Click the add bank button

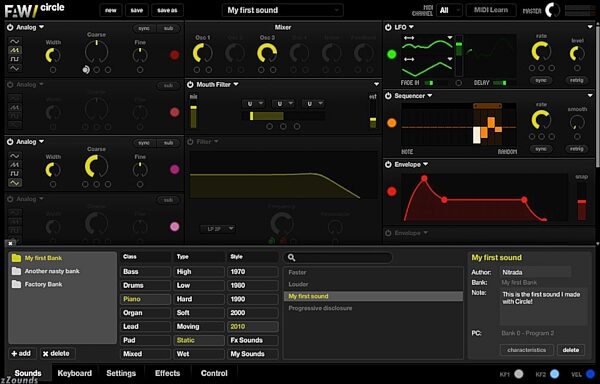tap(22, 353)
